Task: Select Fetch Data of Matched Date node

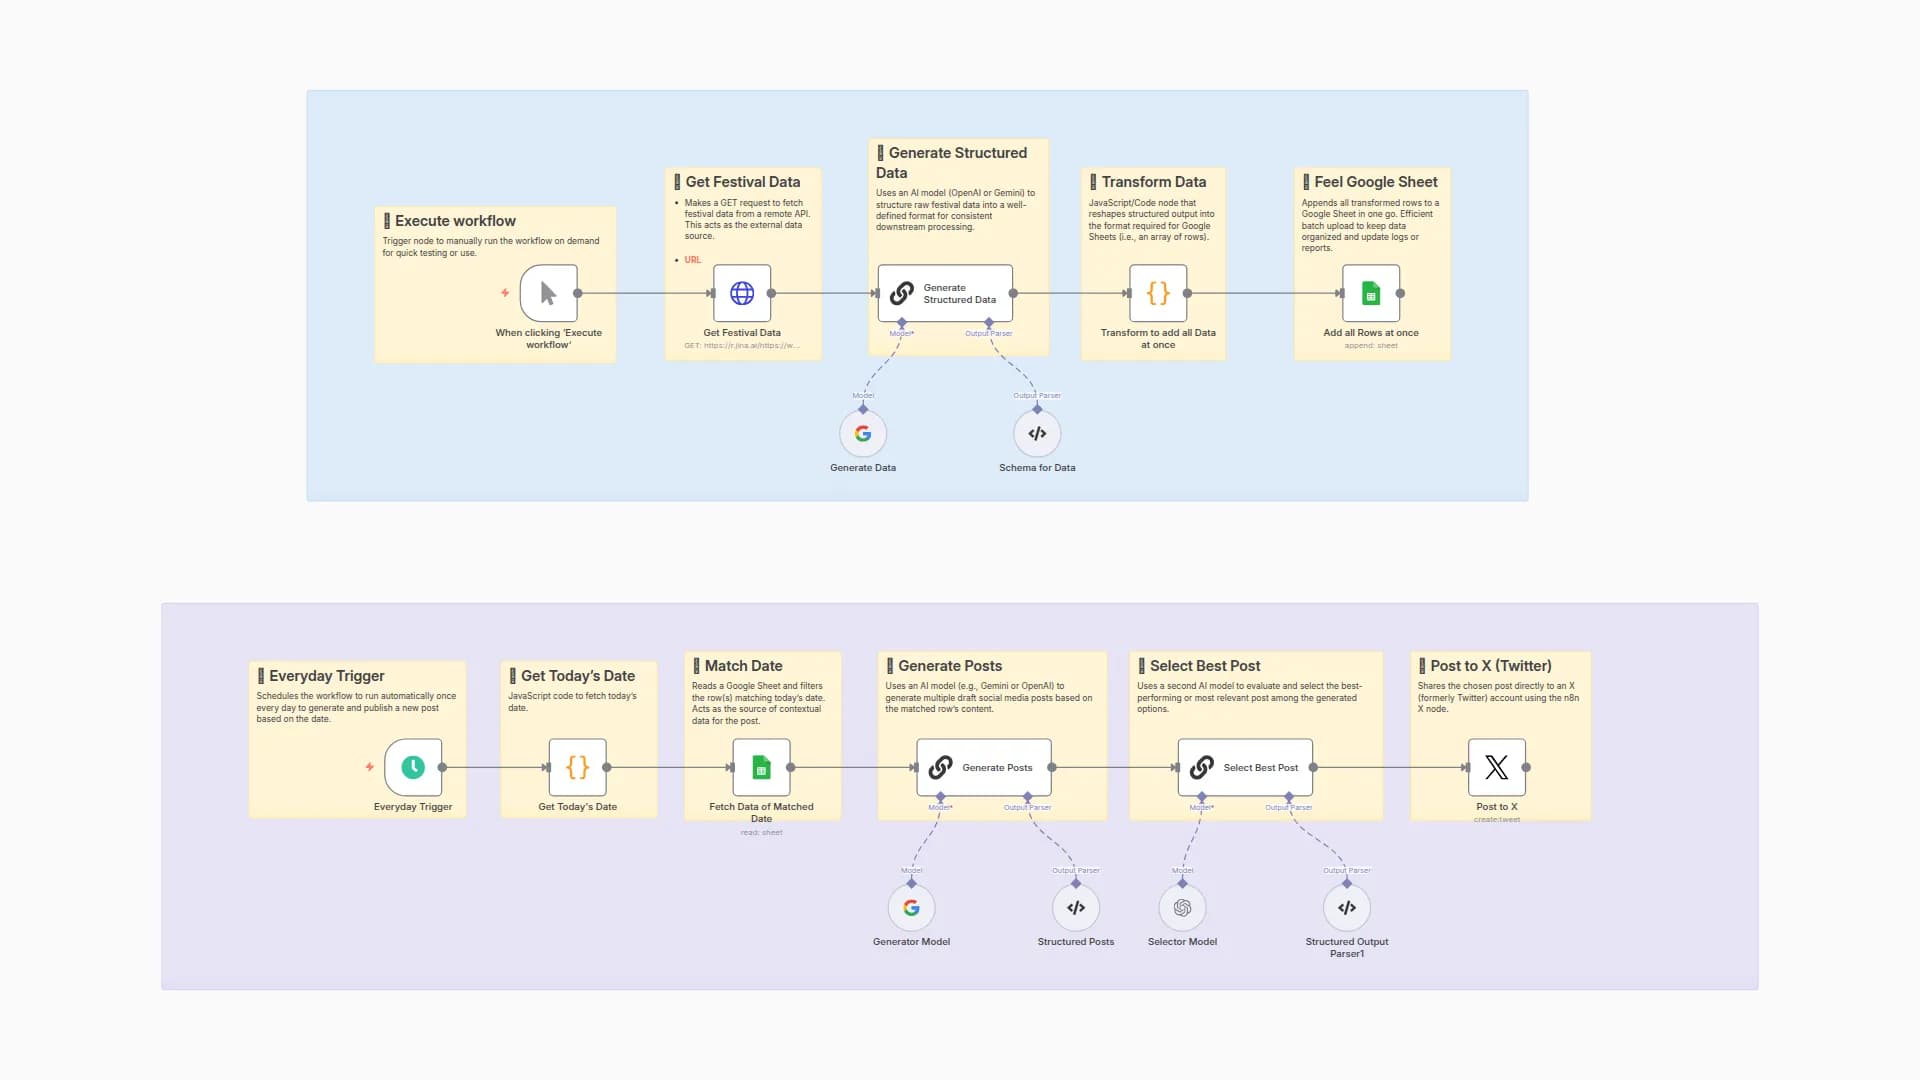Action: click(x=761, y=767)
